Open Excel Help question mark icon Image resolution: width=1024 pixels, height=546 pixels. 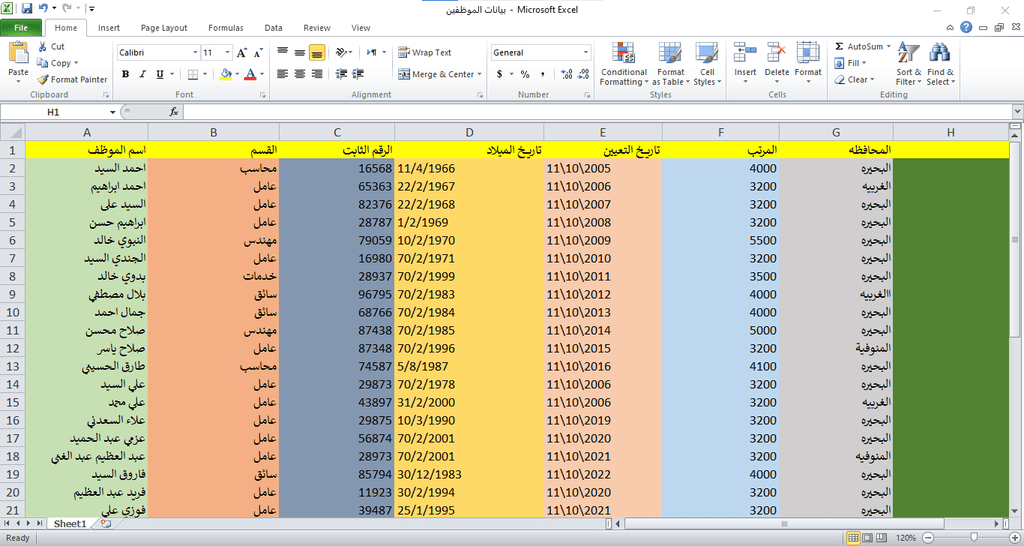966,27
